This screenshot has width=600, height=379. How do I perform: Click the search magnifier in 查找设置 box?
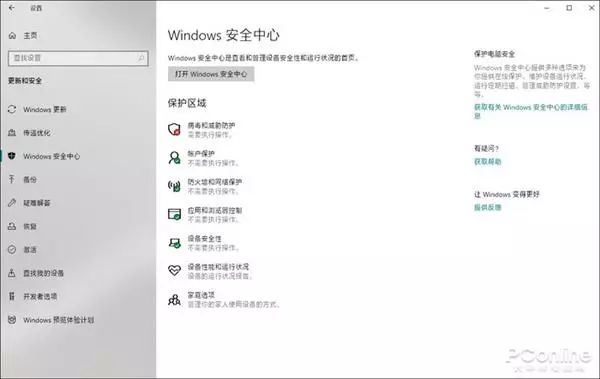(141, 58)
